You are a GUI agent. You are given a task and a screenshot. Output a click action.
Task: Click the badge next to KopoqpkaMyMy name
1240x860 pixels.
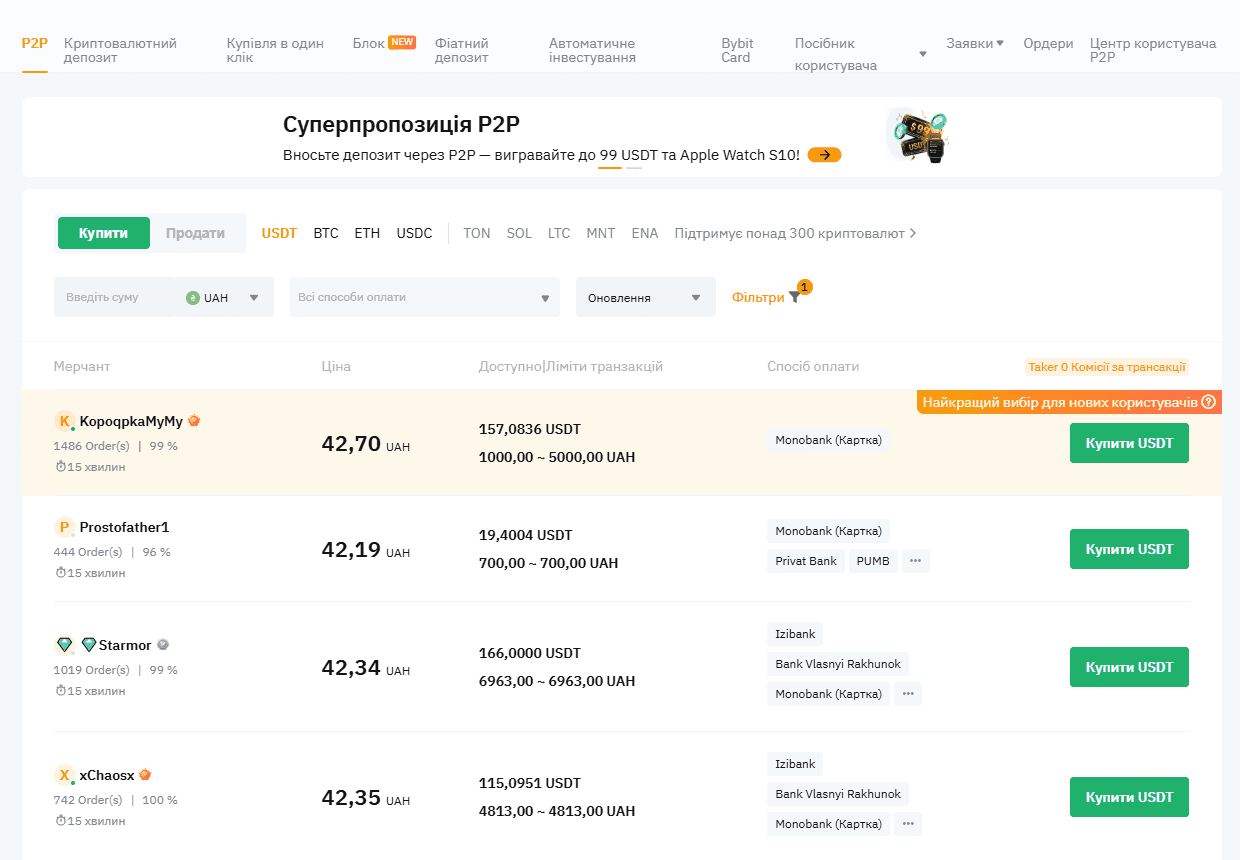[194, 421]
